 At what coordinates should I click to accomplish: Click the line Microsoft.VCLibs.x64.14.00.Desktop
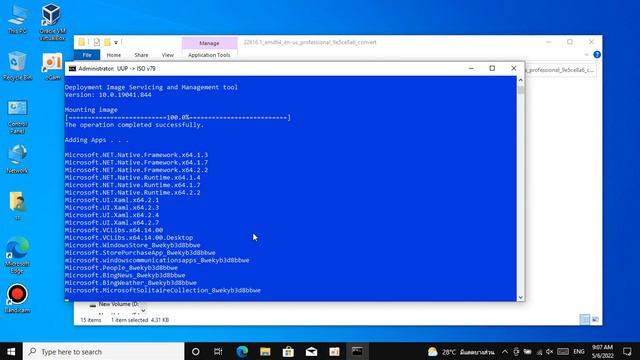129,238
